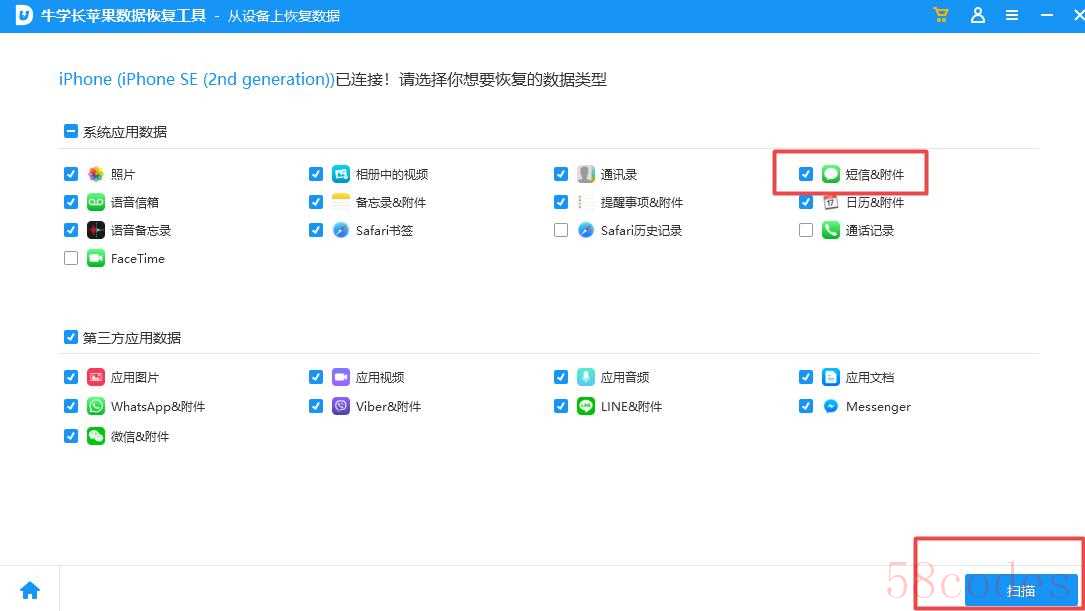The image size is (1085, 611).
Task: Uncheck the WhatsApp&附件 checkbox
Action: (71, 405)
